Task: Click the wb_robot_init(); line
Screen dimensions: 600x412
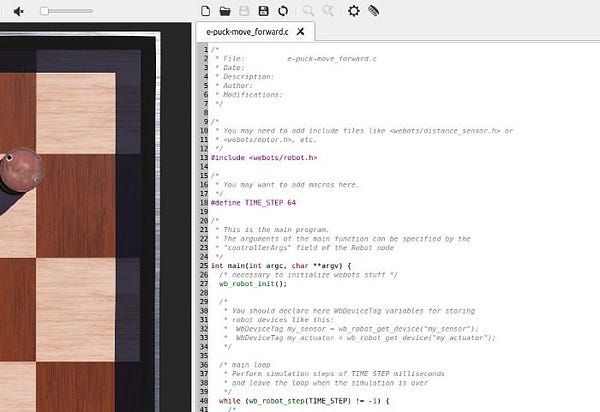Action: click(253, 284)
